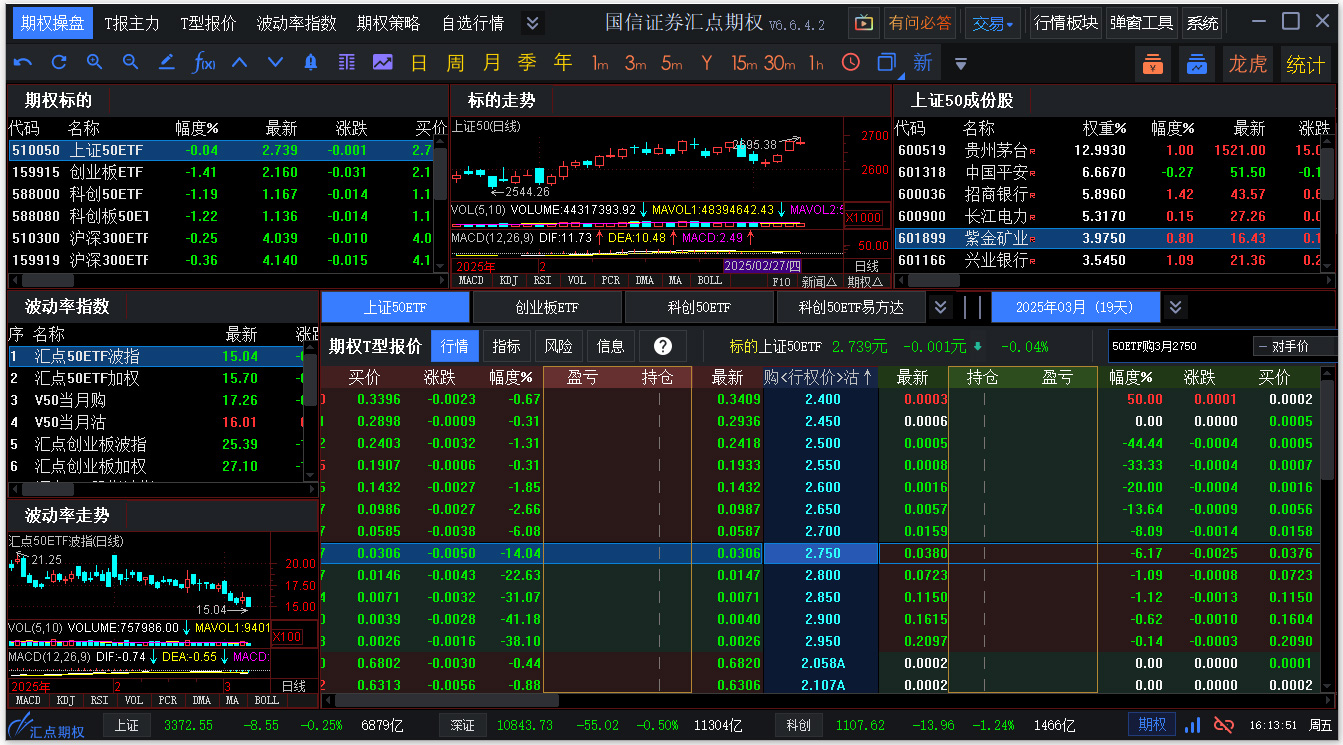Image resolution: width=1343 pixels, height=745 pixels.
Task: Zoom out the chart with magnifier minus
Action: click(x=130, y=63)
